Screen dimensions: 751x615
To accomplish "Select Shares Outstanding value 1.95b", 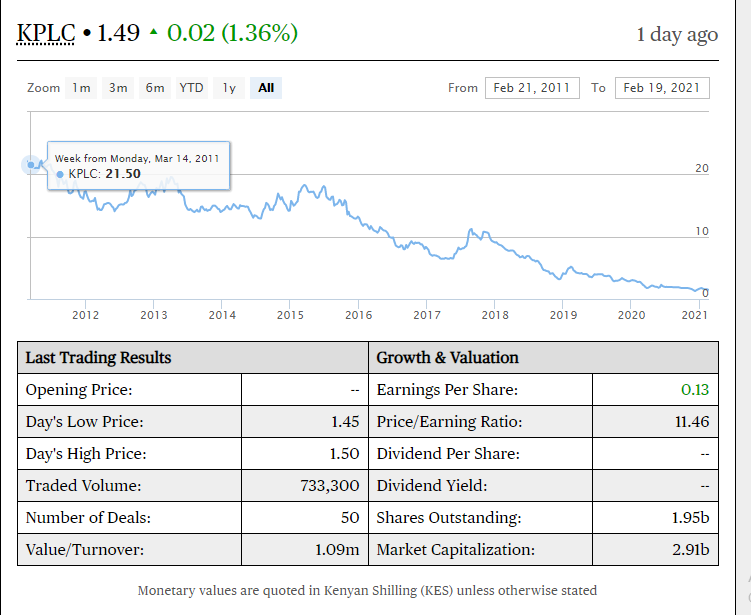I will (x=690, y=518).
